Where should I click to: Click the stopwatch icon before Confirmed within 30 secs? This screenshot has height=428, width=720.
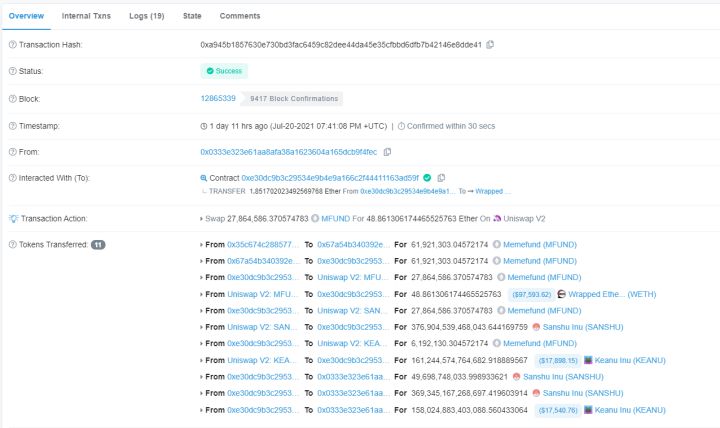point(401,126)
